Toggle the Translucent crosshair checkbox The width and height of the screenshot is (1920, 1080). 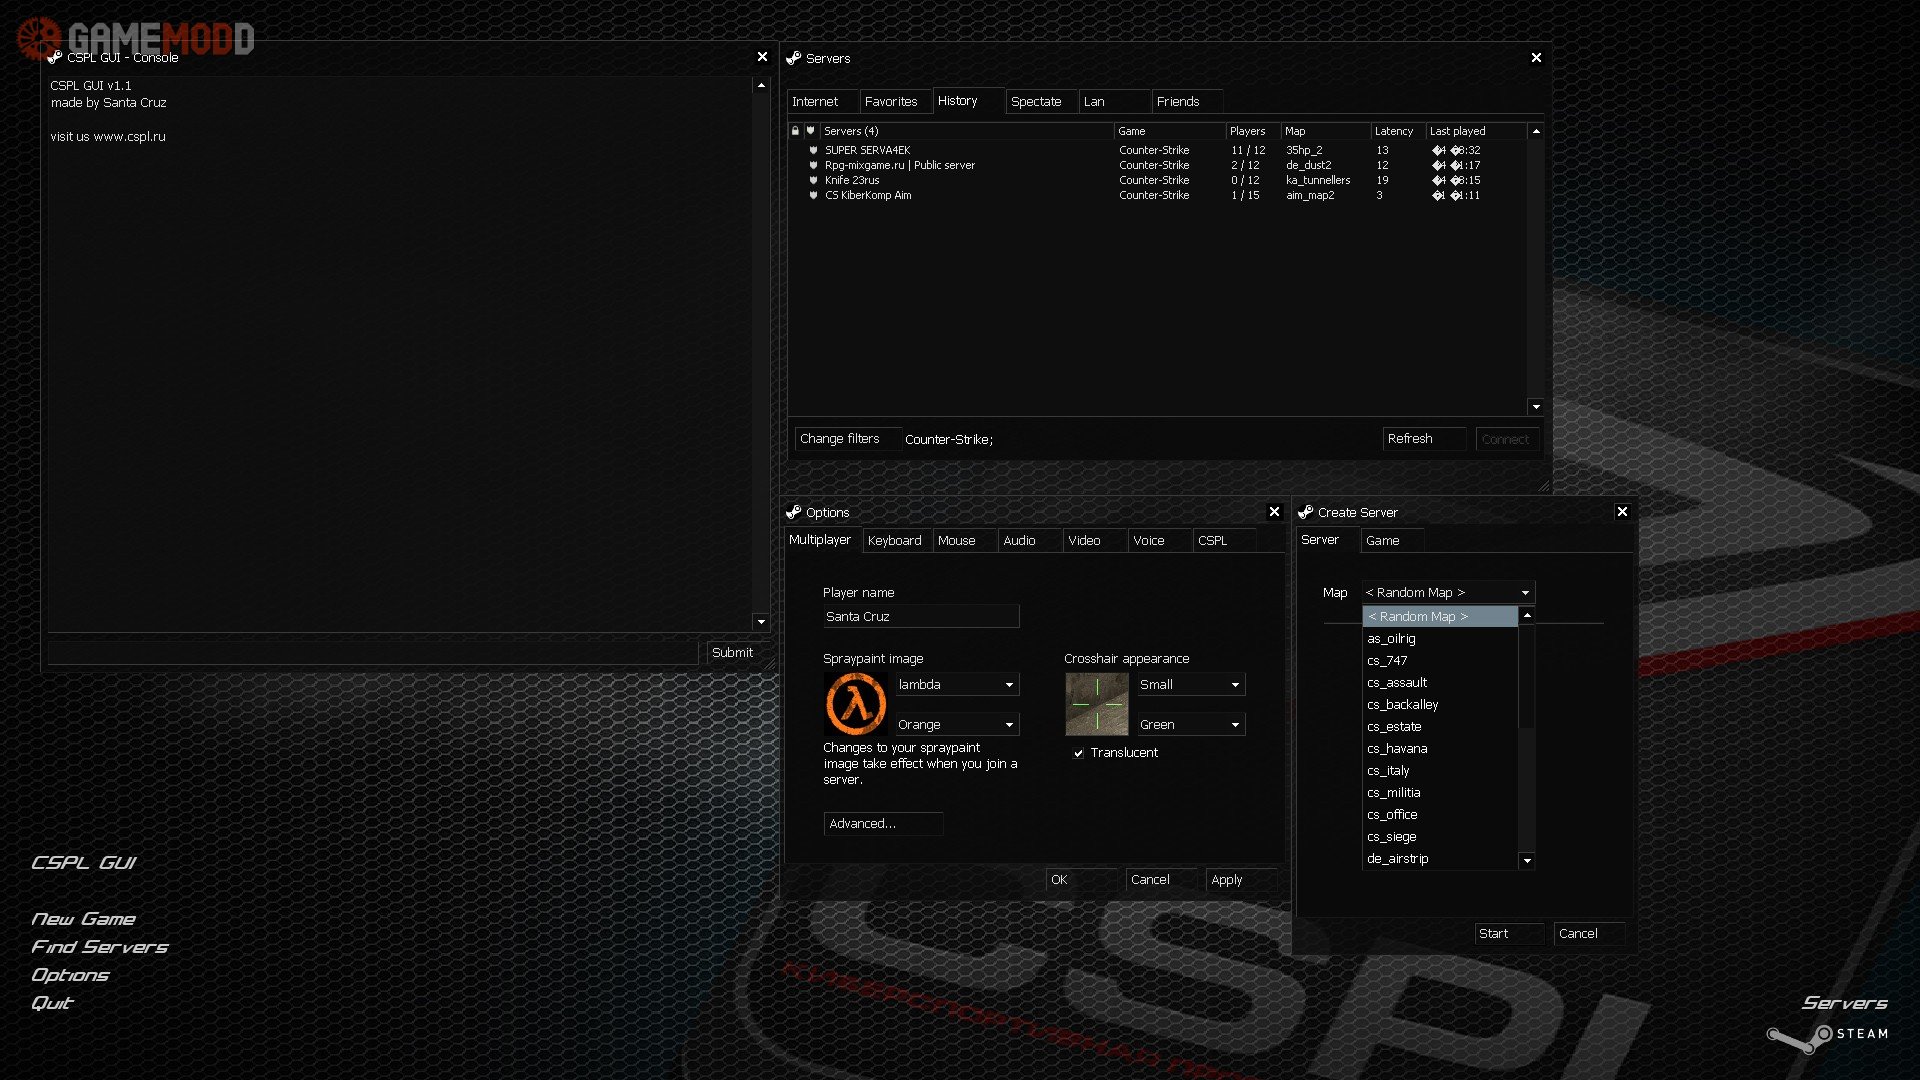(1078, 753)
